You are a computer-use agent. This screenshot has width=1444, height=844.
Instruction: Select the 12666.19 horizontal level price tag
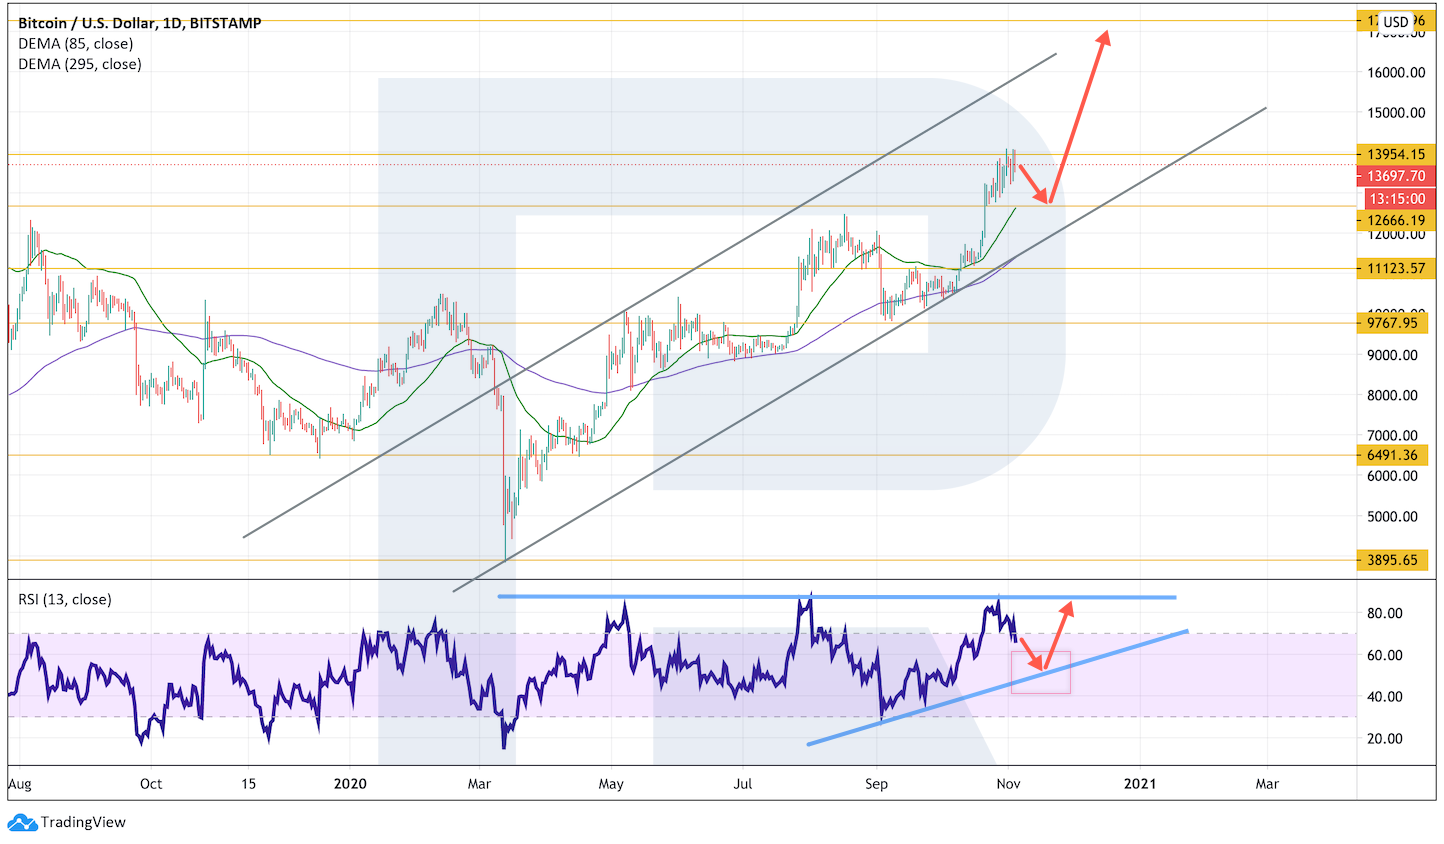pyautogui.click(x=1395, y=220)
